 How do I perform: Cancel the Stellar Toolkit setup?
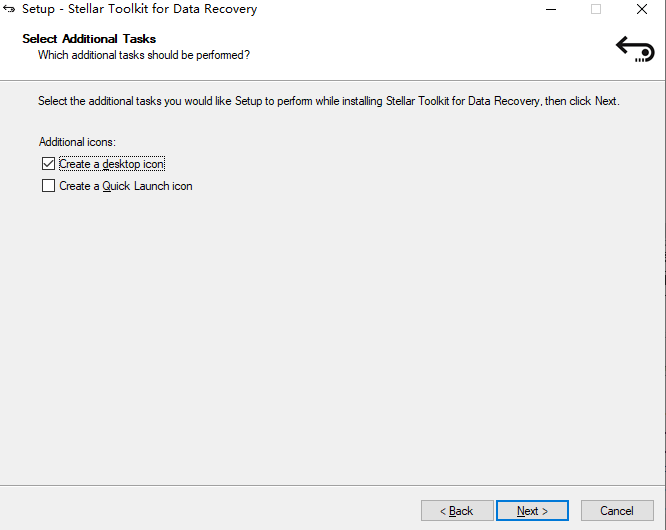point(617,511)
